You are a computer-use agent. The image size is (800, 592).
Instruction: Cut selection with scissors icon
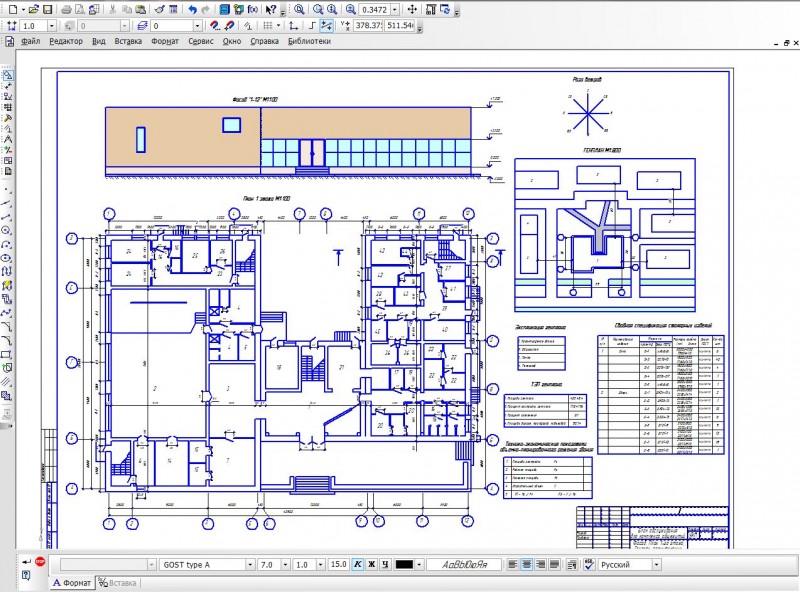pyautogui.click(x=113, y=9)
